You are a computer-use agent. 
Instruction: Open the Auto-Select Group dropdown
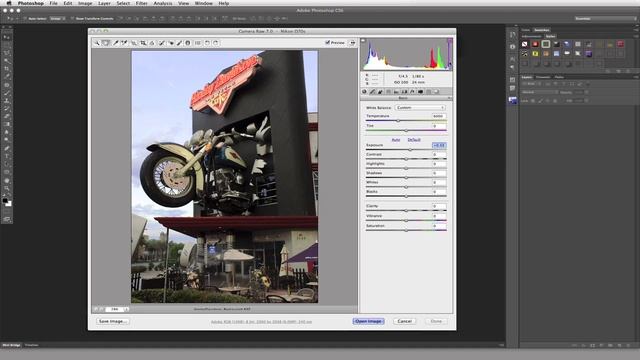click(57, 19)
